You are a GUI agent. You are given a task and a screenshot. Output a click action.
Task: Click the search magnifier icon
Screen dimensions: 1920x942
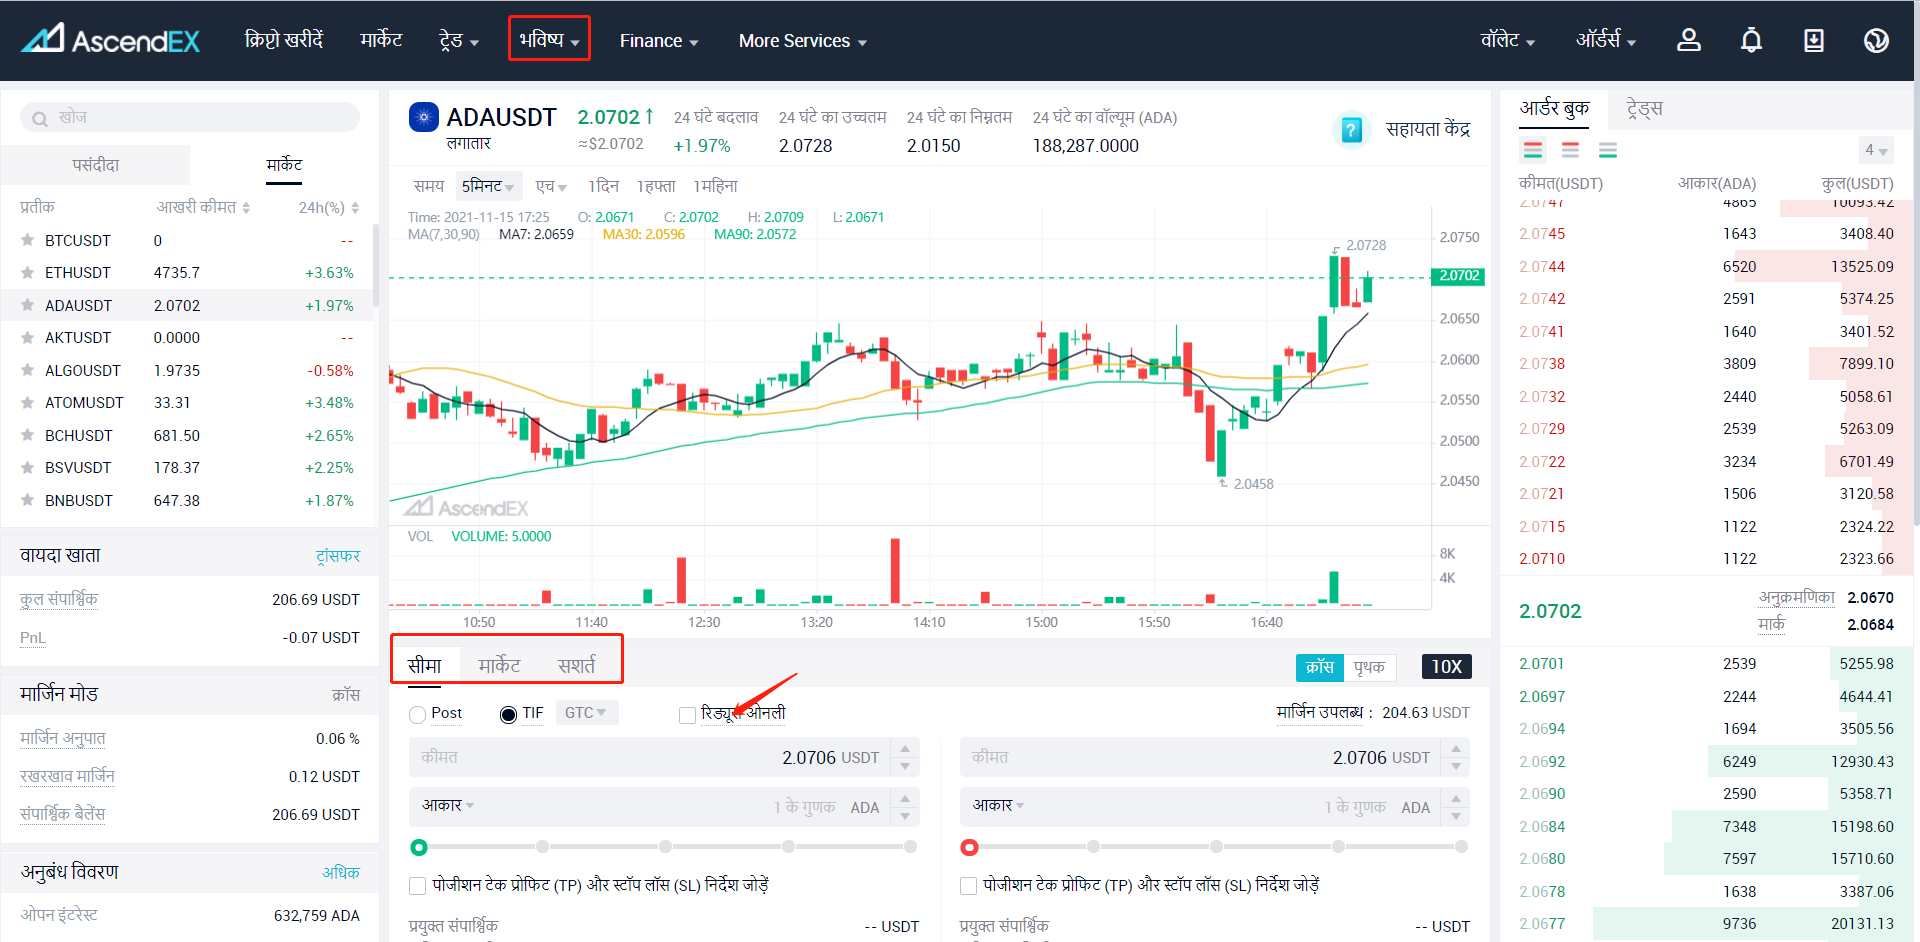(40, 119)
